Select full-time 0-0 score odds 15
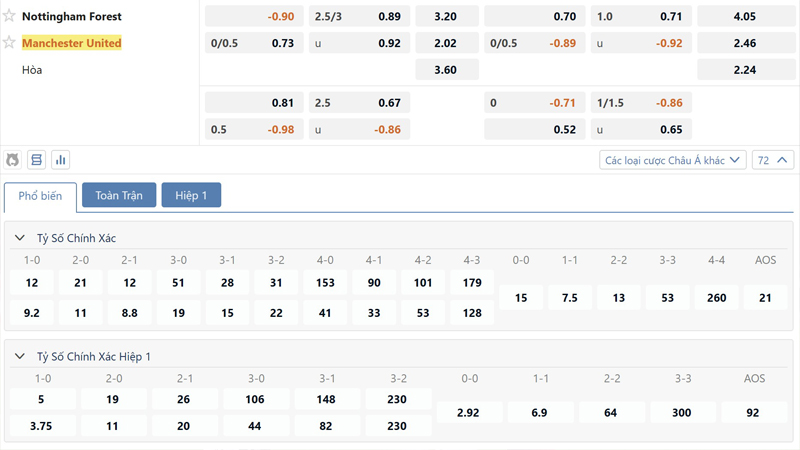The width and height of the screenshot is (800, 450). click(521, 298)
